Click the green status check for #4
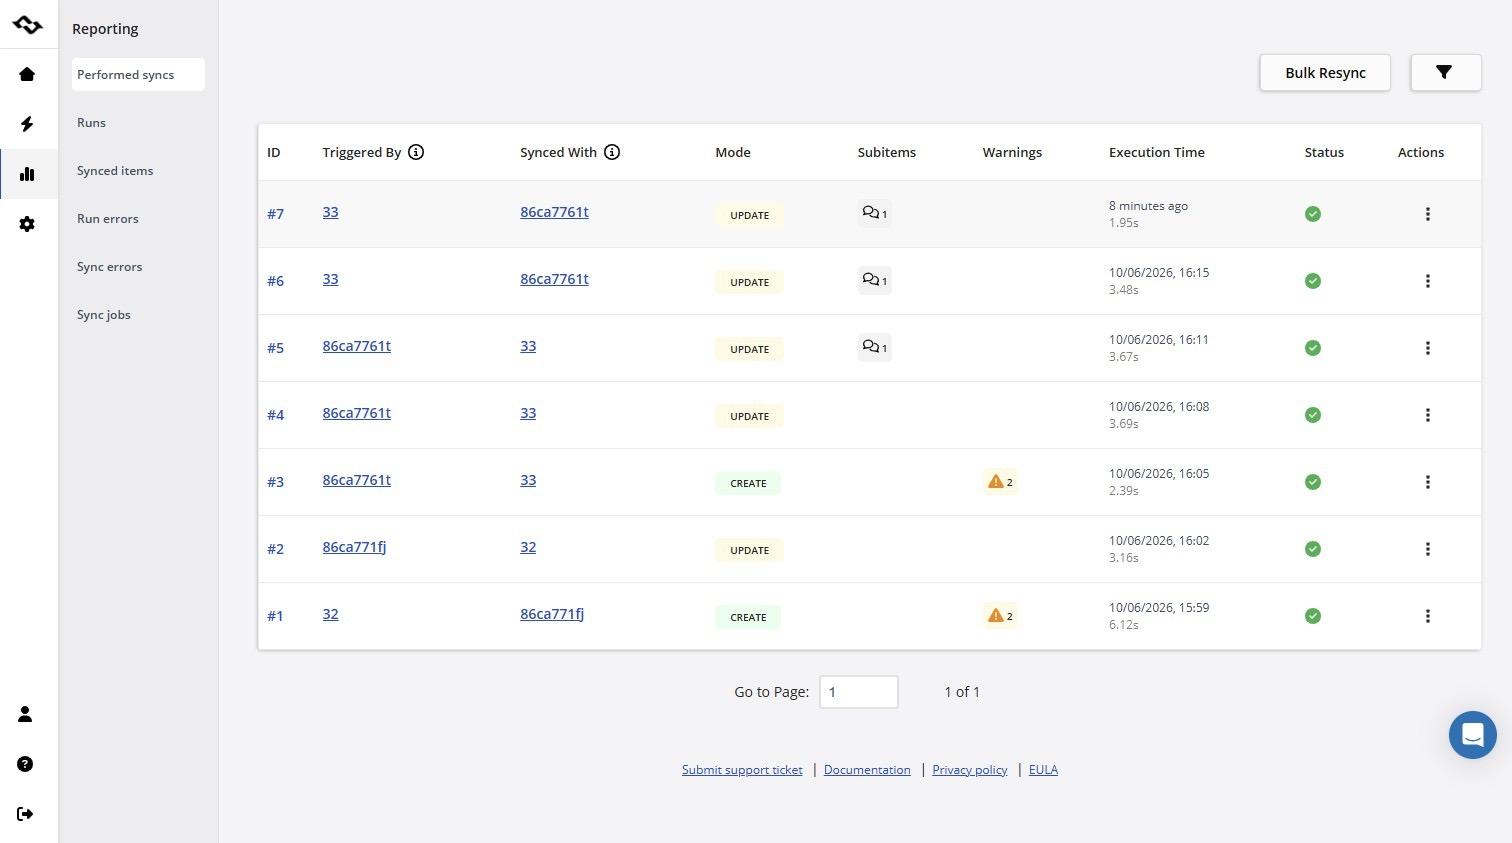1512x843 pixels. tap(1313, 415)
